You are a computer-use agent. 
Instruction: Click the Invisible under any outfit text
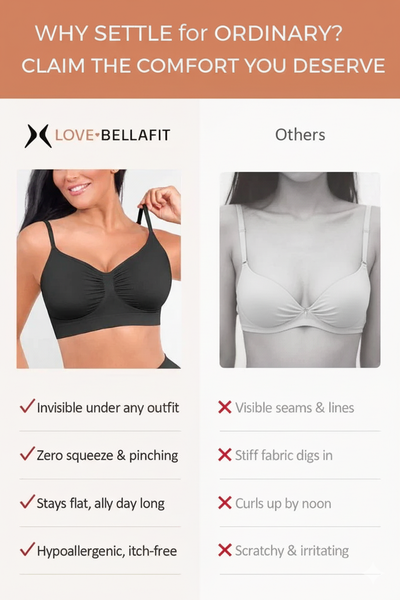coord(108,408)
